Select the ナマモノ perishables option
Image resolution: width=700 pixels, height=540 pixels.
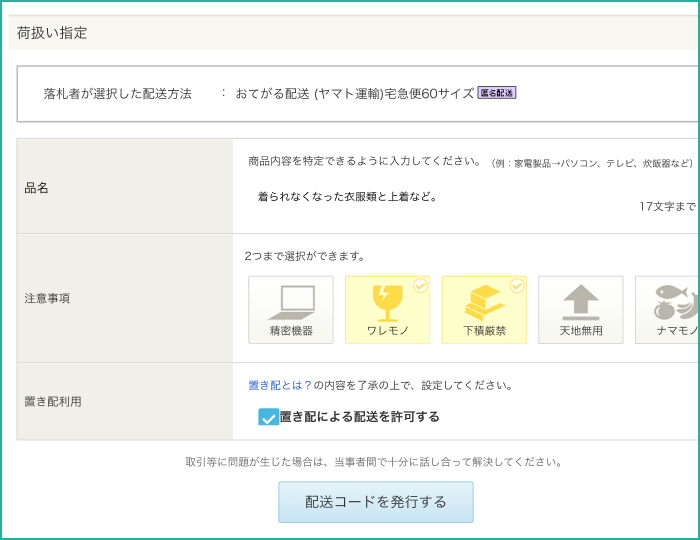pyautogui.click(x=667, y=310)
